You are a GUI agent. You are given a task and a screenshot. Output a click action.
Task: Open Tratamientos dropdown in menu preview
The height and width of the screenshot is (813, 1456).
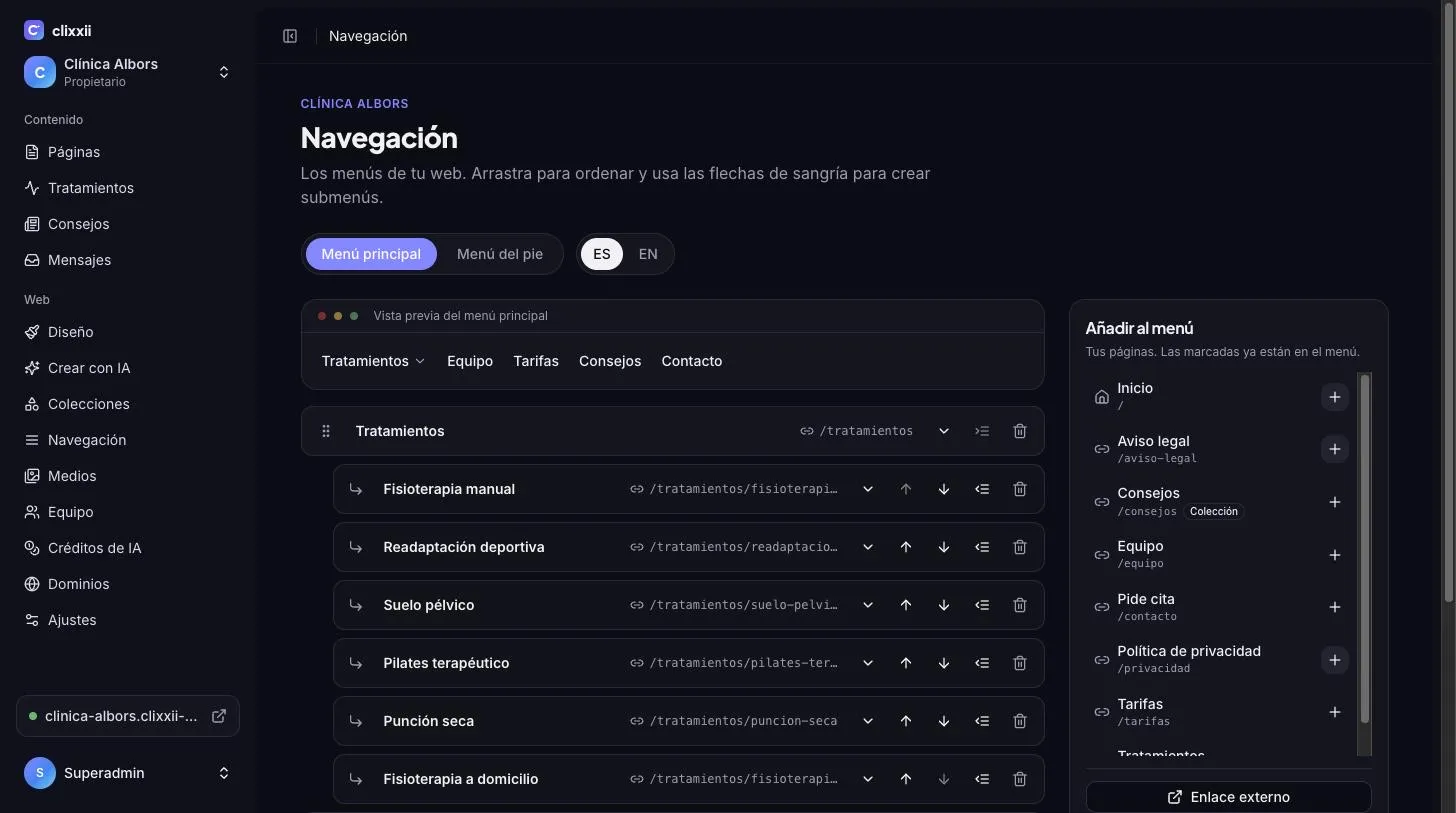coord(373,361)
